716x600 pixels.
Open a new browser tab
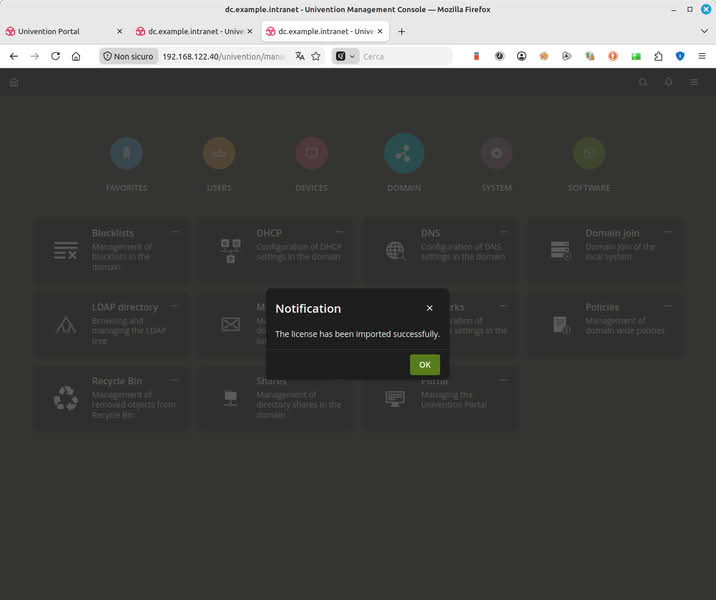point(401,31)
